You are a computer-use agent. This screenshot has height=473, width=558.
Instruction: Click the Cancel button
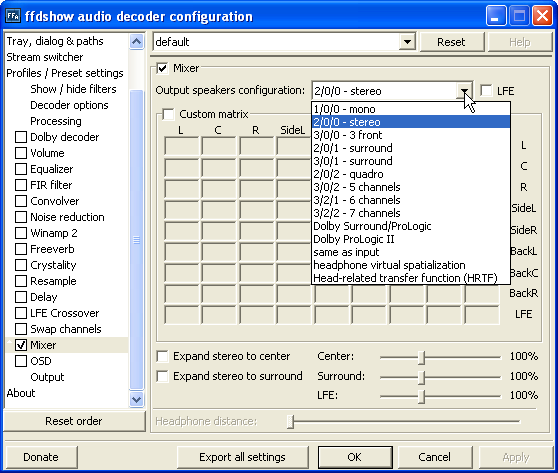click(435, 457)
